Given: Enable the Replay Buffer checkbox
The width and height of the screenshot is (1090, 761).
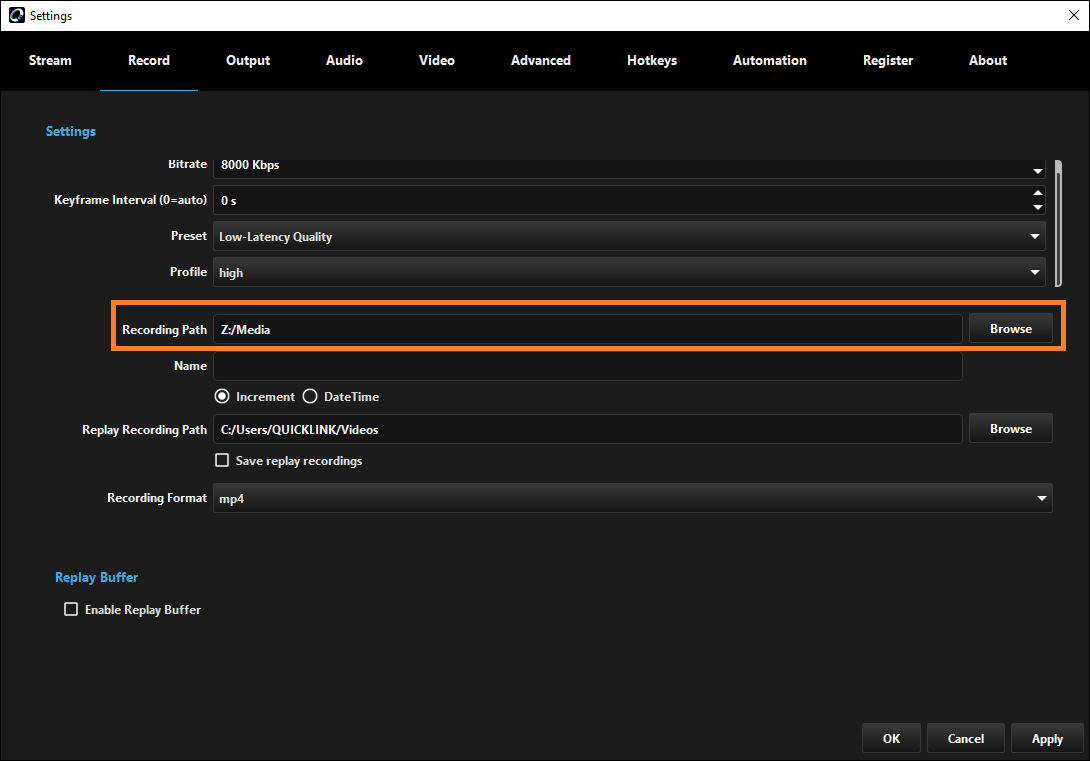Looking at the screenshot, I should (x=71, y=609).
